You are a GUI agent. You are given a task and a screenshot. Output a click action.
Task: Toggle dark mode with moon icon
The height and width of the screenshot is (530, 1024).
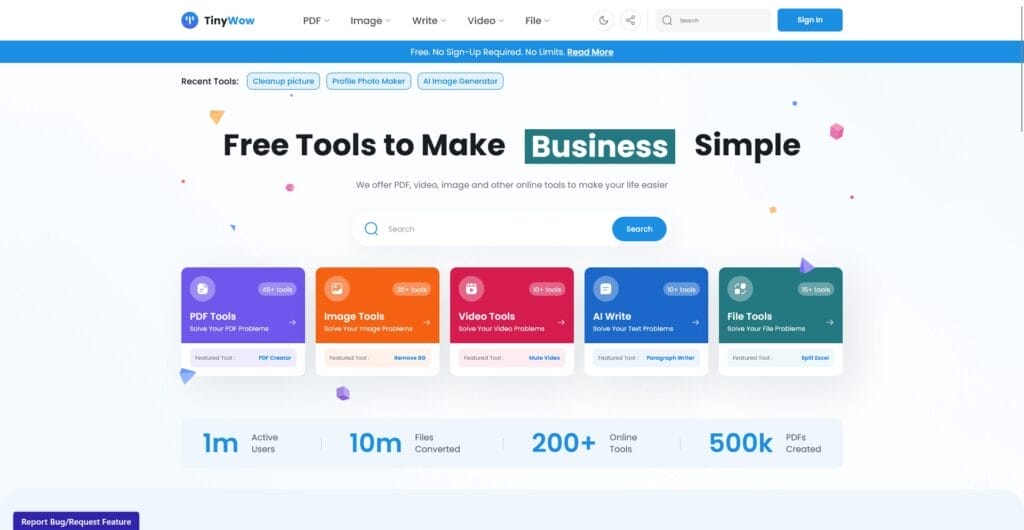tap(603, 20)
